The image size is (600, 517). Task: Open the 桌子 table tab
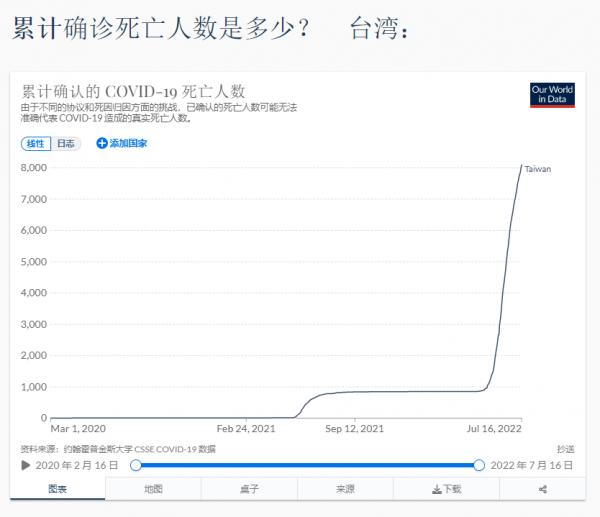coord(249,489)
